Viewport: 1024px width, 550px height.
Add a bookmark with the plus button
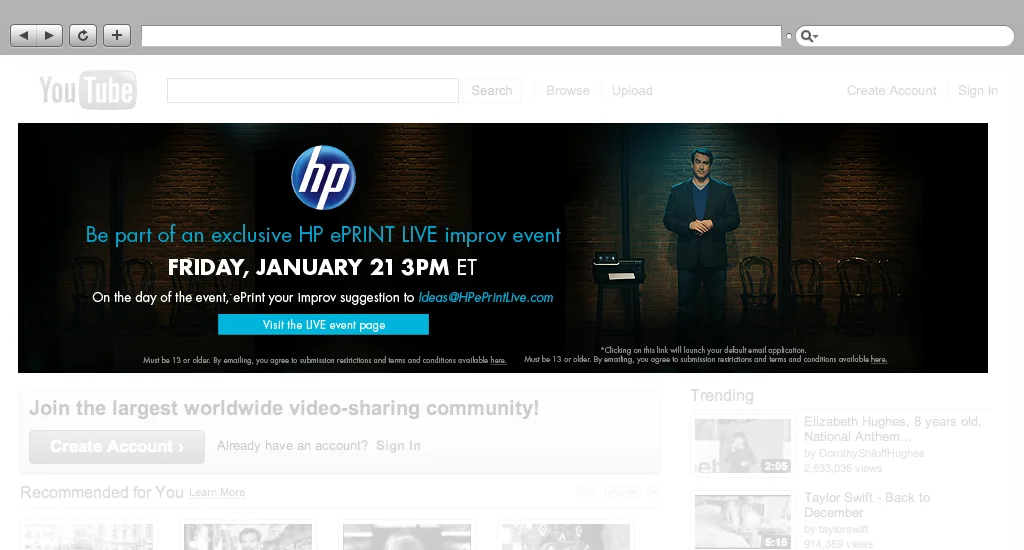pyautogui.click(x=117, y=35)
